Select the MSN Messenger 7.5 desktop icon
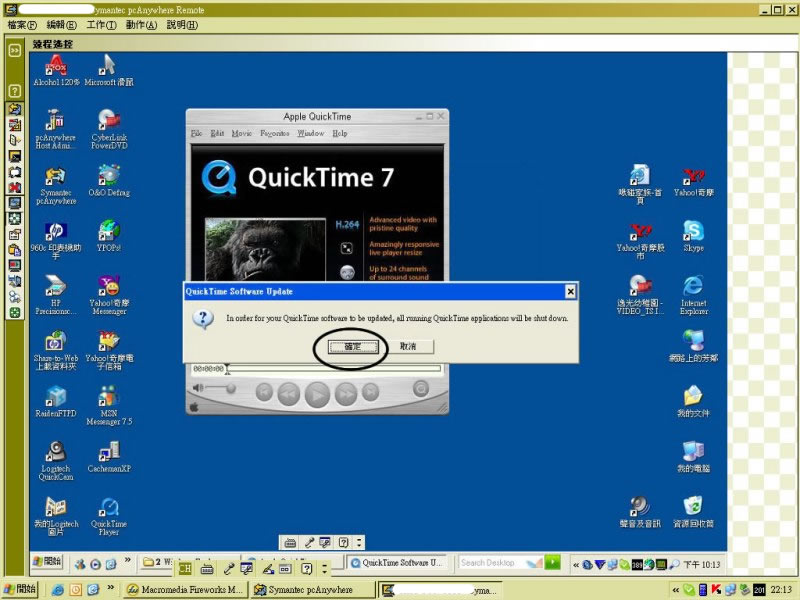 (x=109, y=406)
